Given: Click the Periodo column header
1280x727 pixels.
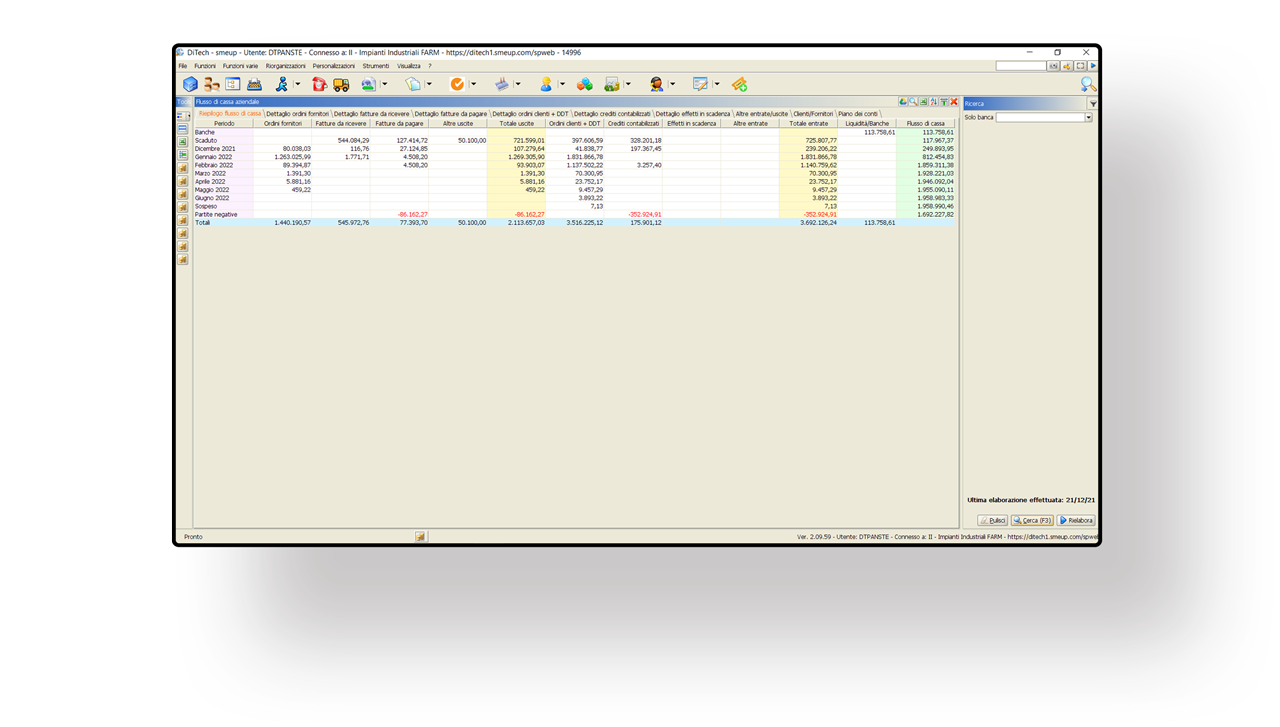Looking at the screenshot, I should tap(224, 124).
